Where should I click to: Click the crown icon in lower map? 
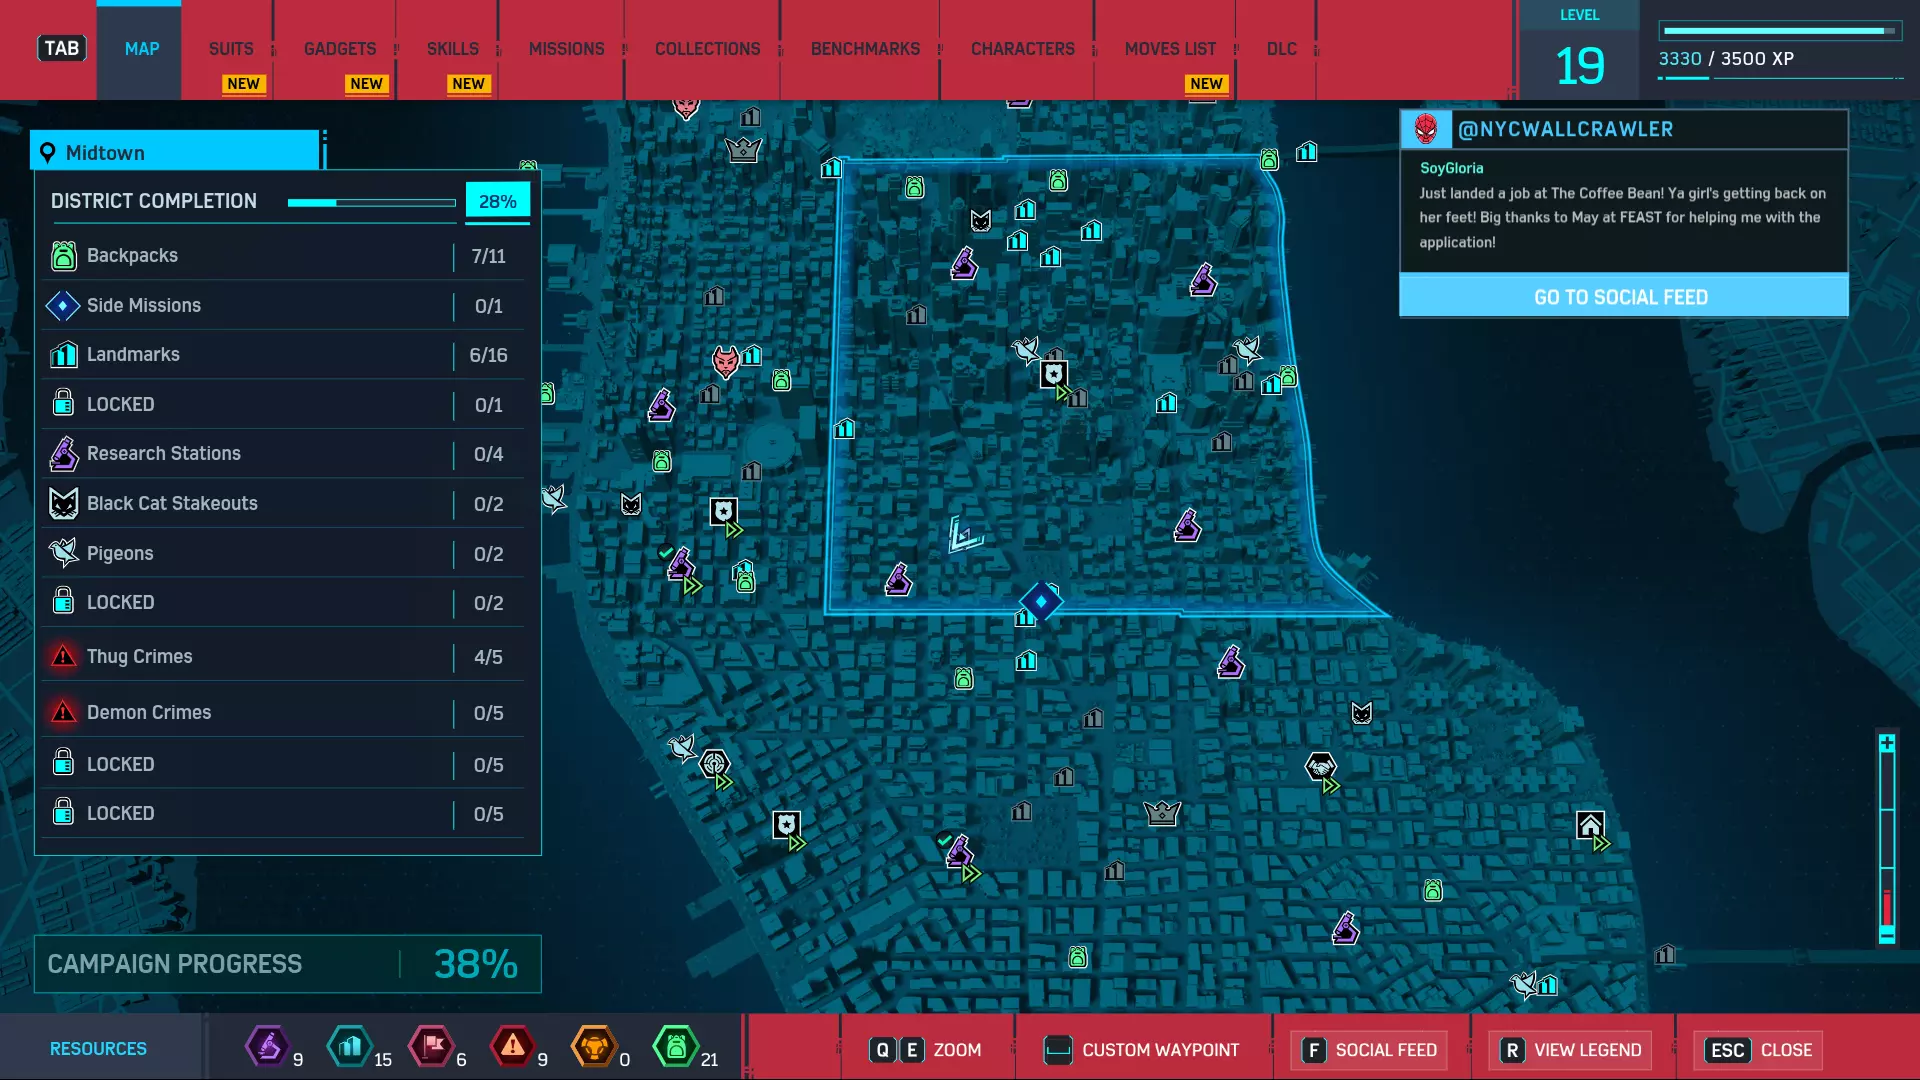(1162, 813)
